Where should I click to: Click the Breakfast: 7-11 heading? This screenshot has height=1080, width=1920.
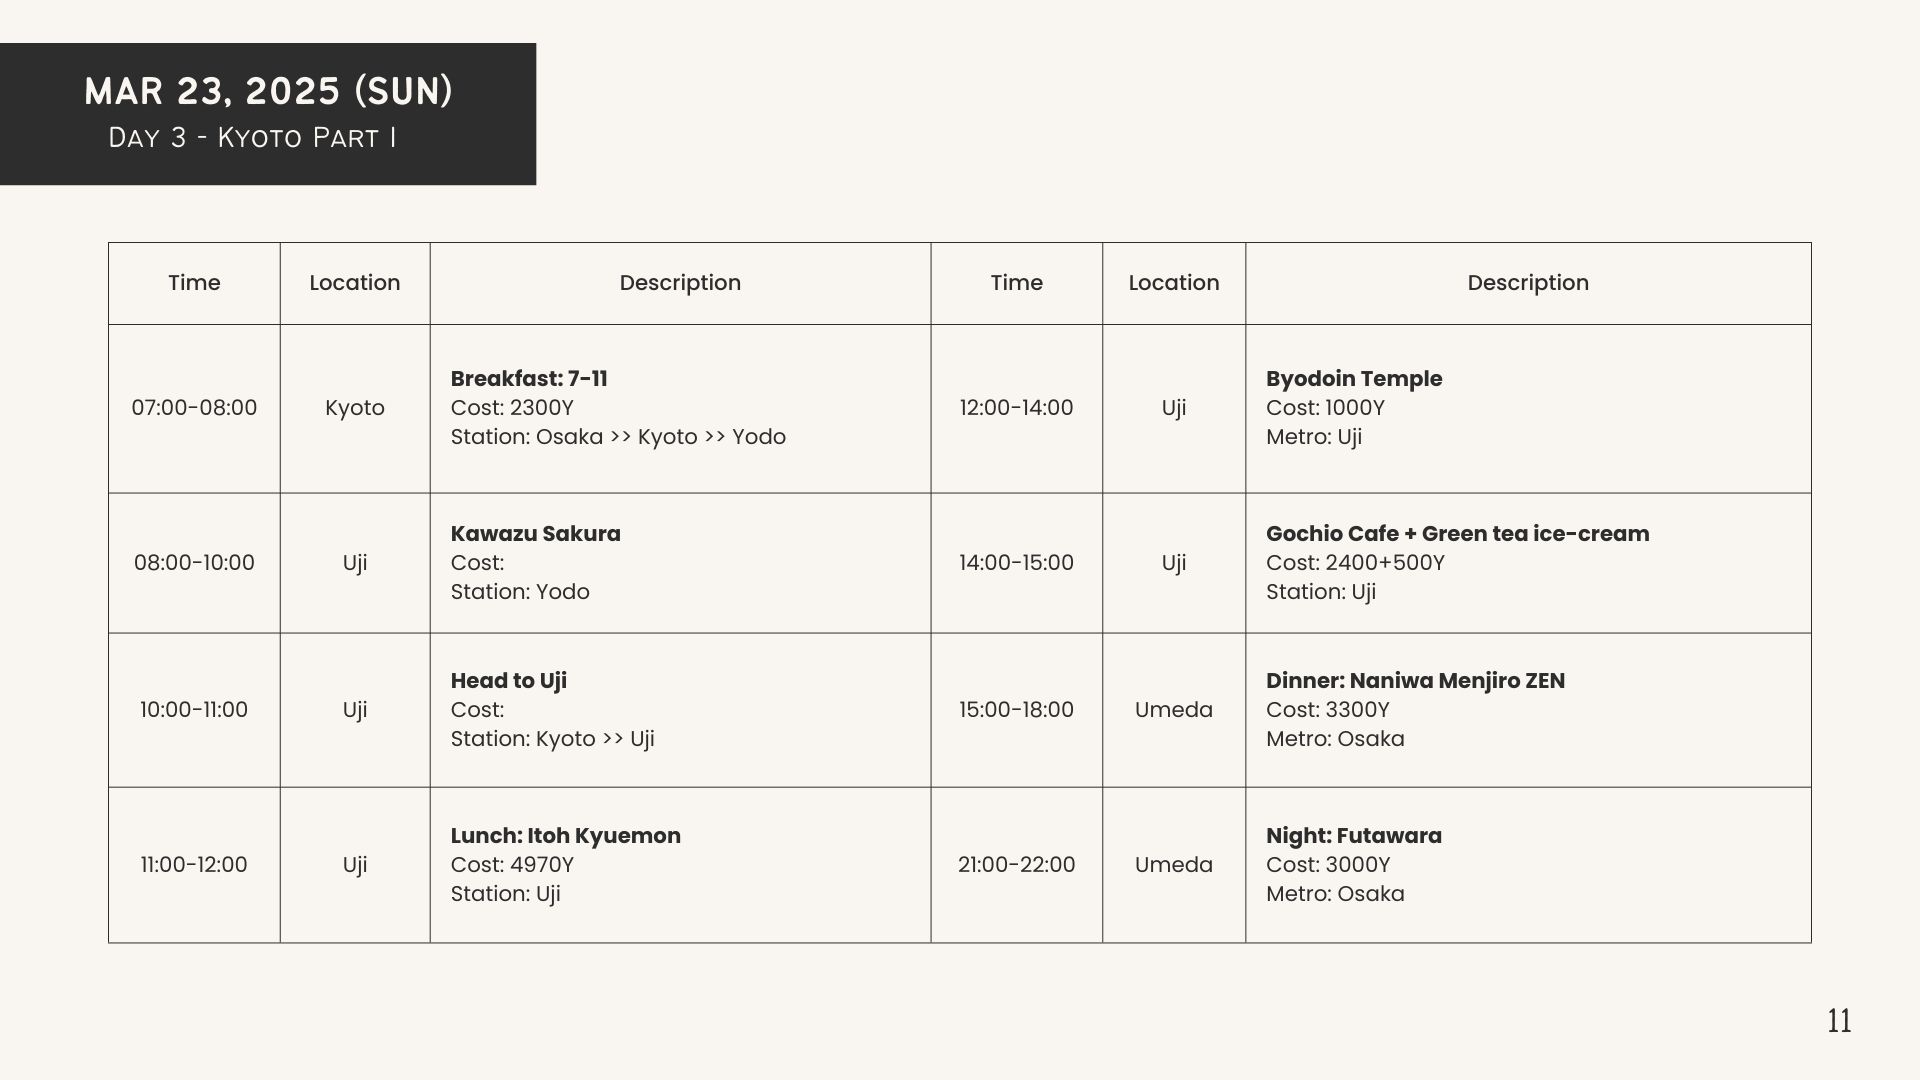tap(529, 379)
